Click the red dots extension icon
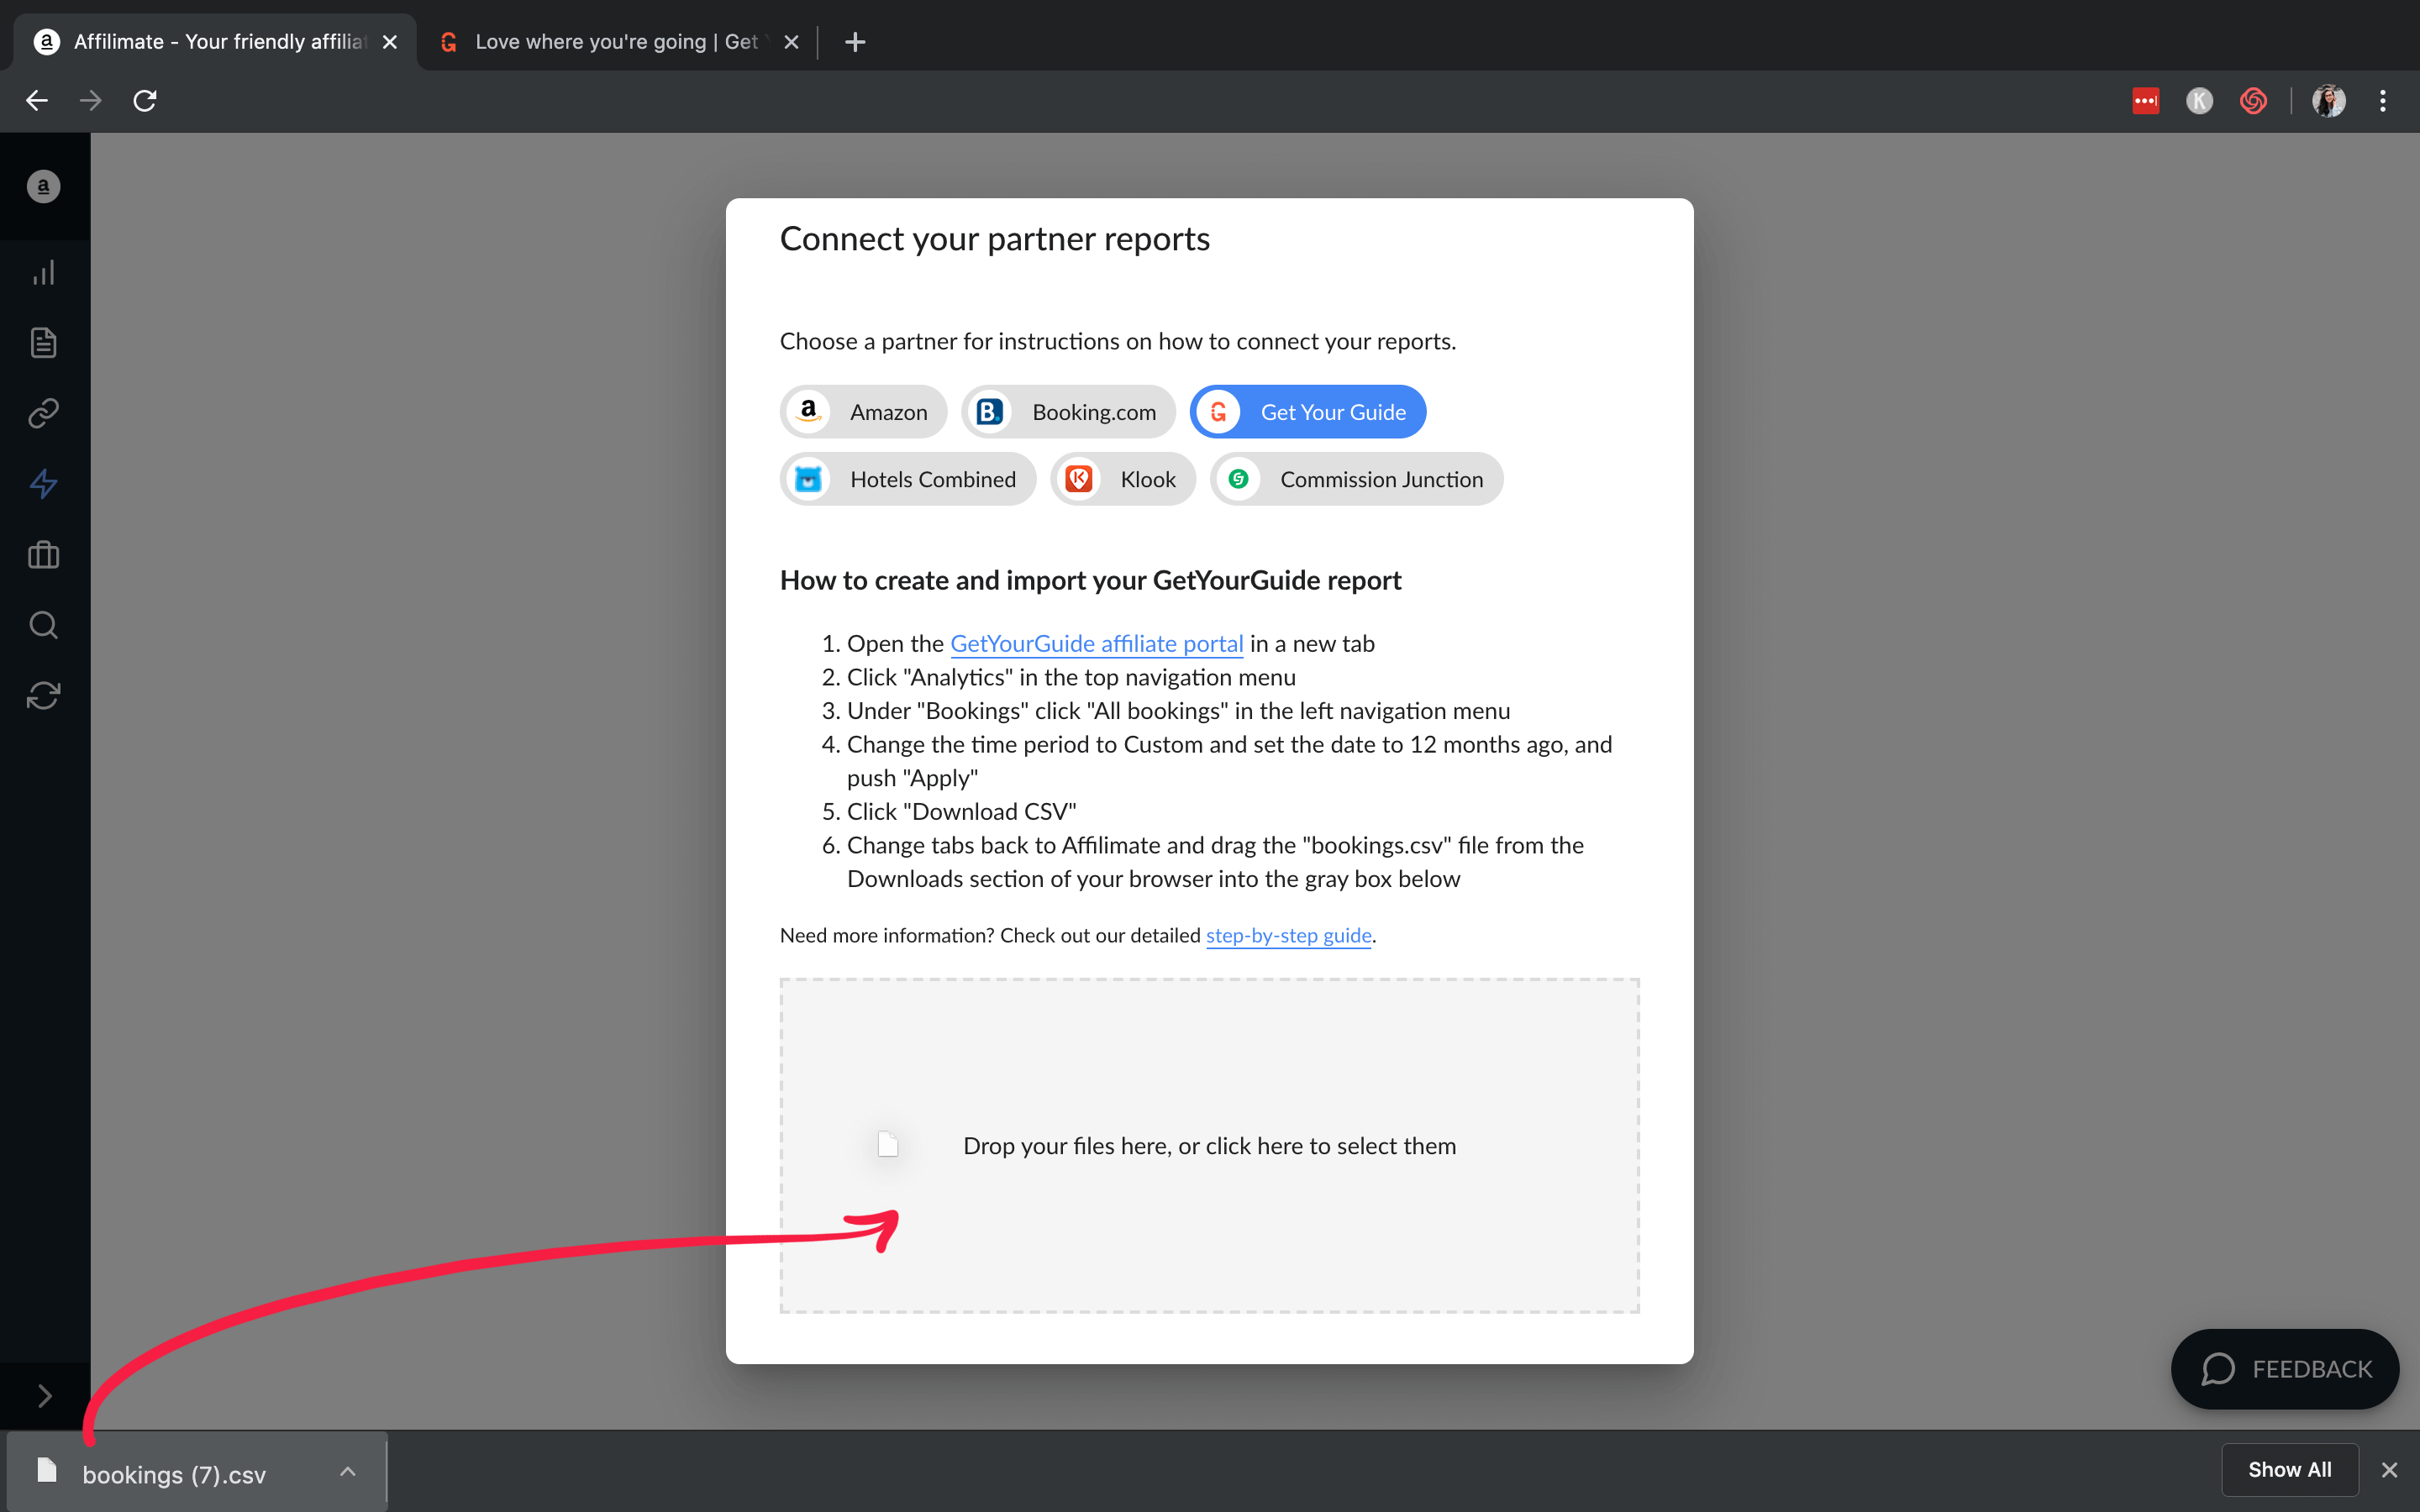The width and height of the screenshot is (2420, 1512). (2146, 100)
